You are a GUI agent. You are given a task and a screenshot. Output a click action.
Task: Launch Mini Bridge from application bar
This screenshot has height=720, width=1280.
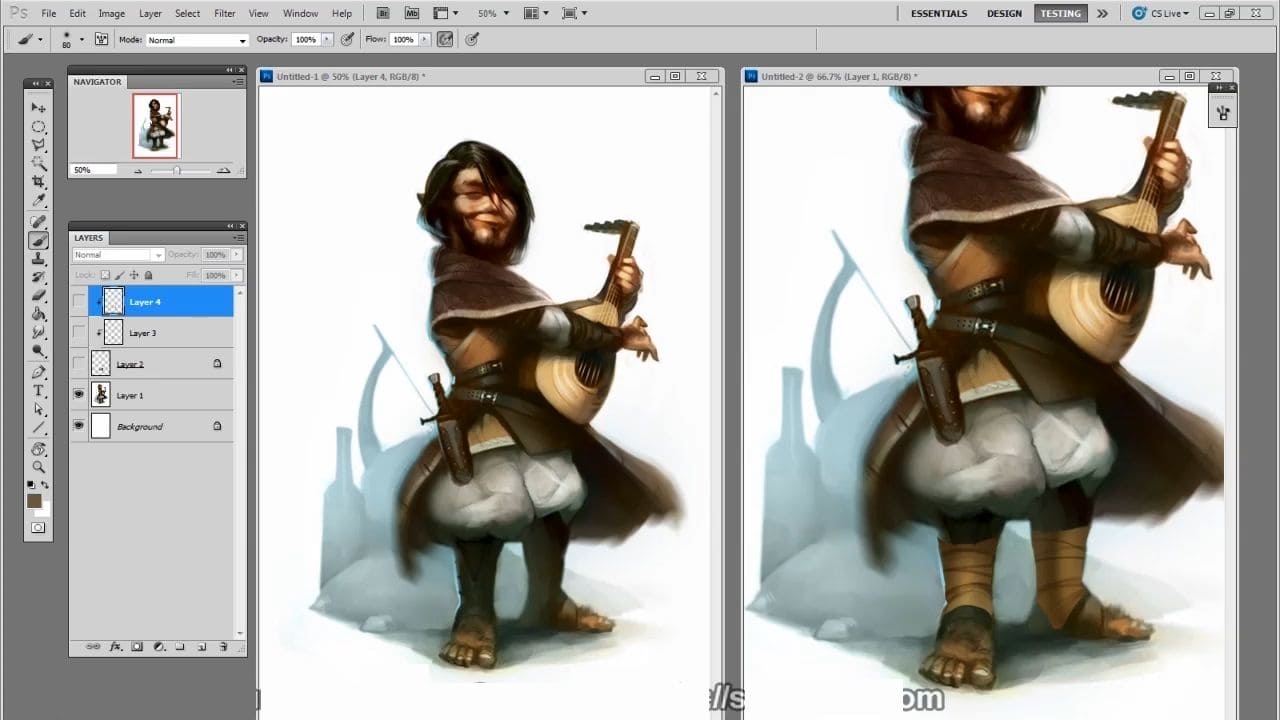point(412,13)
